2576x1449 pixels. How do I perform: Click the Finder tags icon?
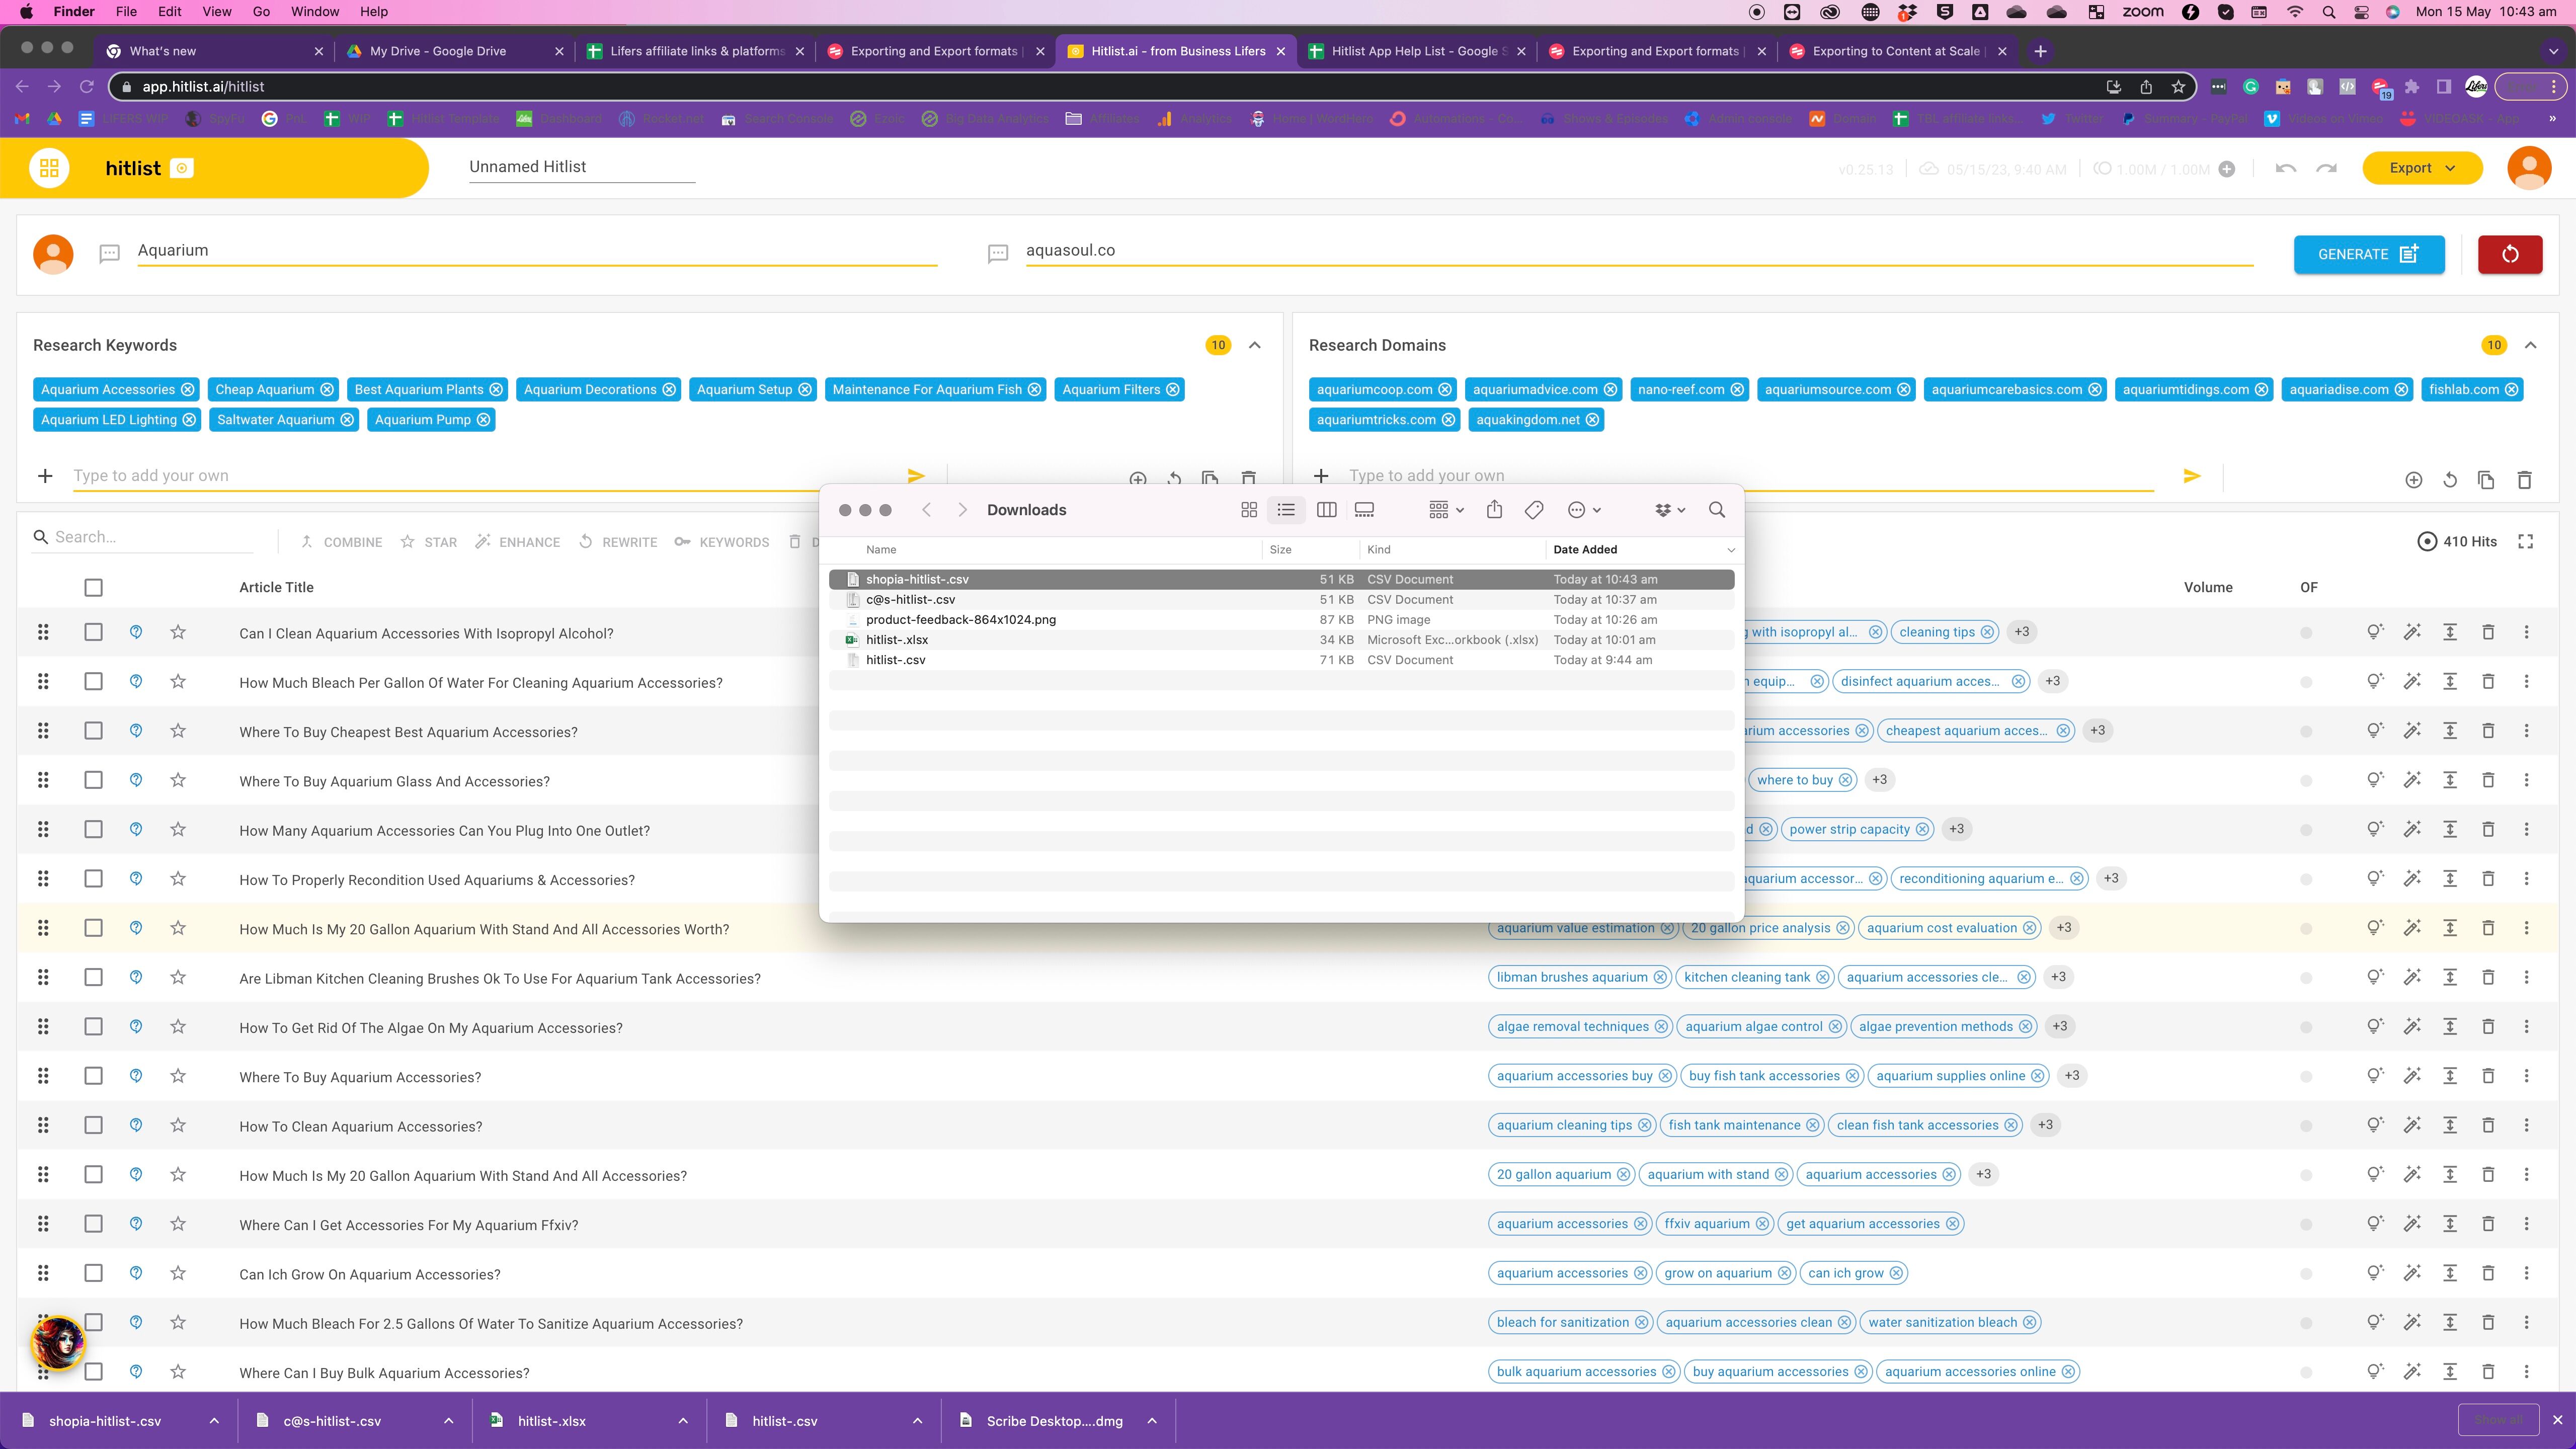point(1534,510)
